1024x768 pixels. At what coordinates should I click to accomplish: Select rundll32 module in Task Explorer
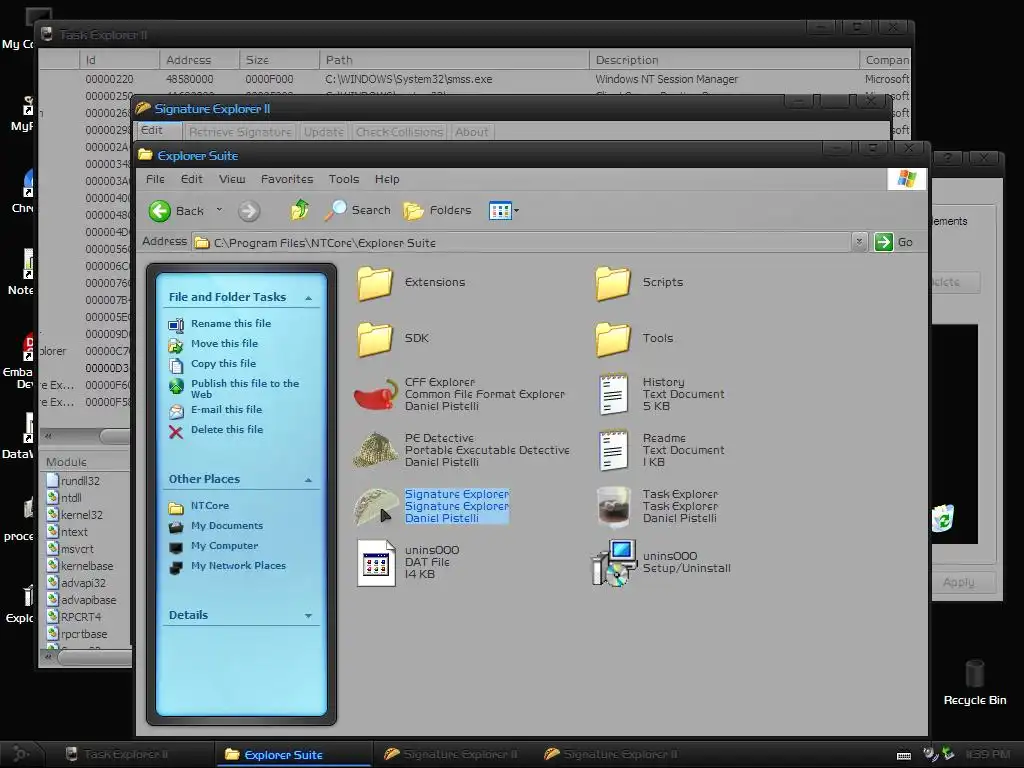click(x=80, y=481)
